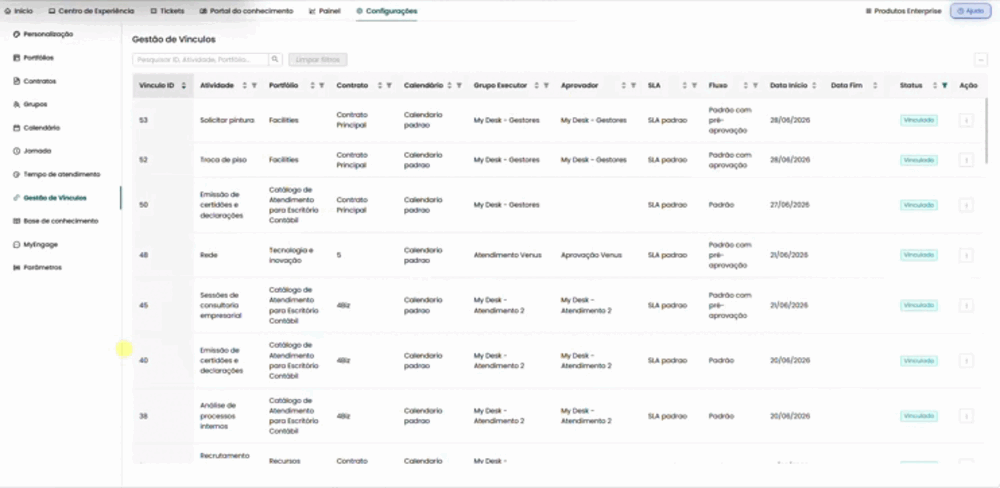Open the SLA column filter

point(694,85)
